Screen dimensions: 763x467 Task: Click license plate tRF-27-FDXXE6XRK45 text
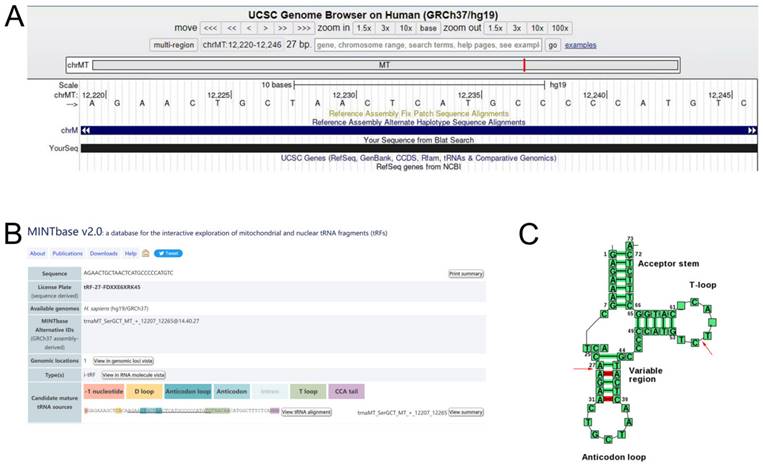(x=112, y=287)
